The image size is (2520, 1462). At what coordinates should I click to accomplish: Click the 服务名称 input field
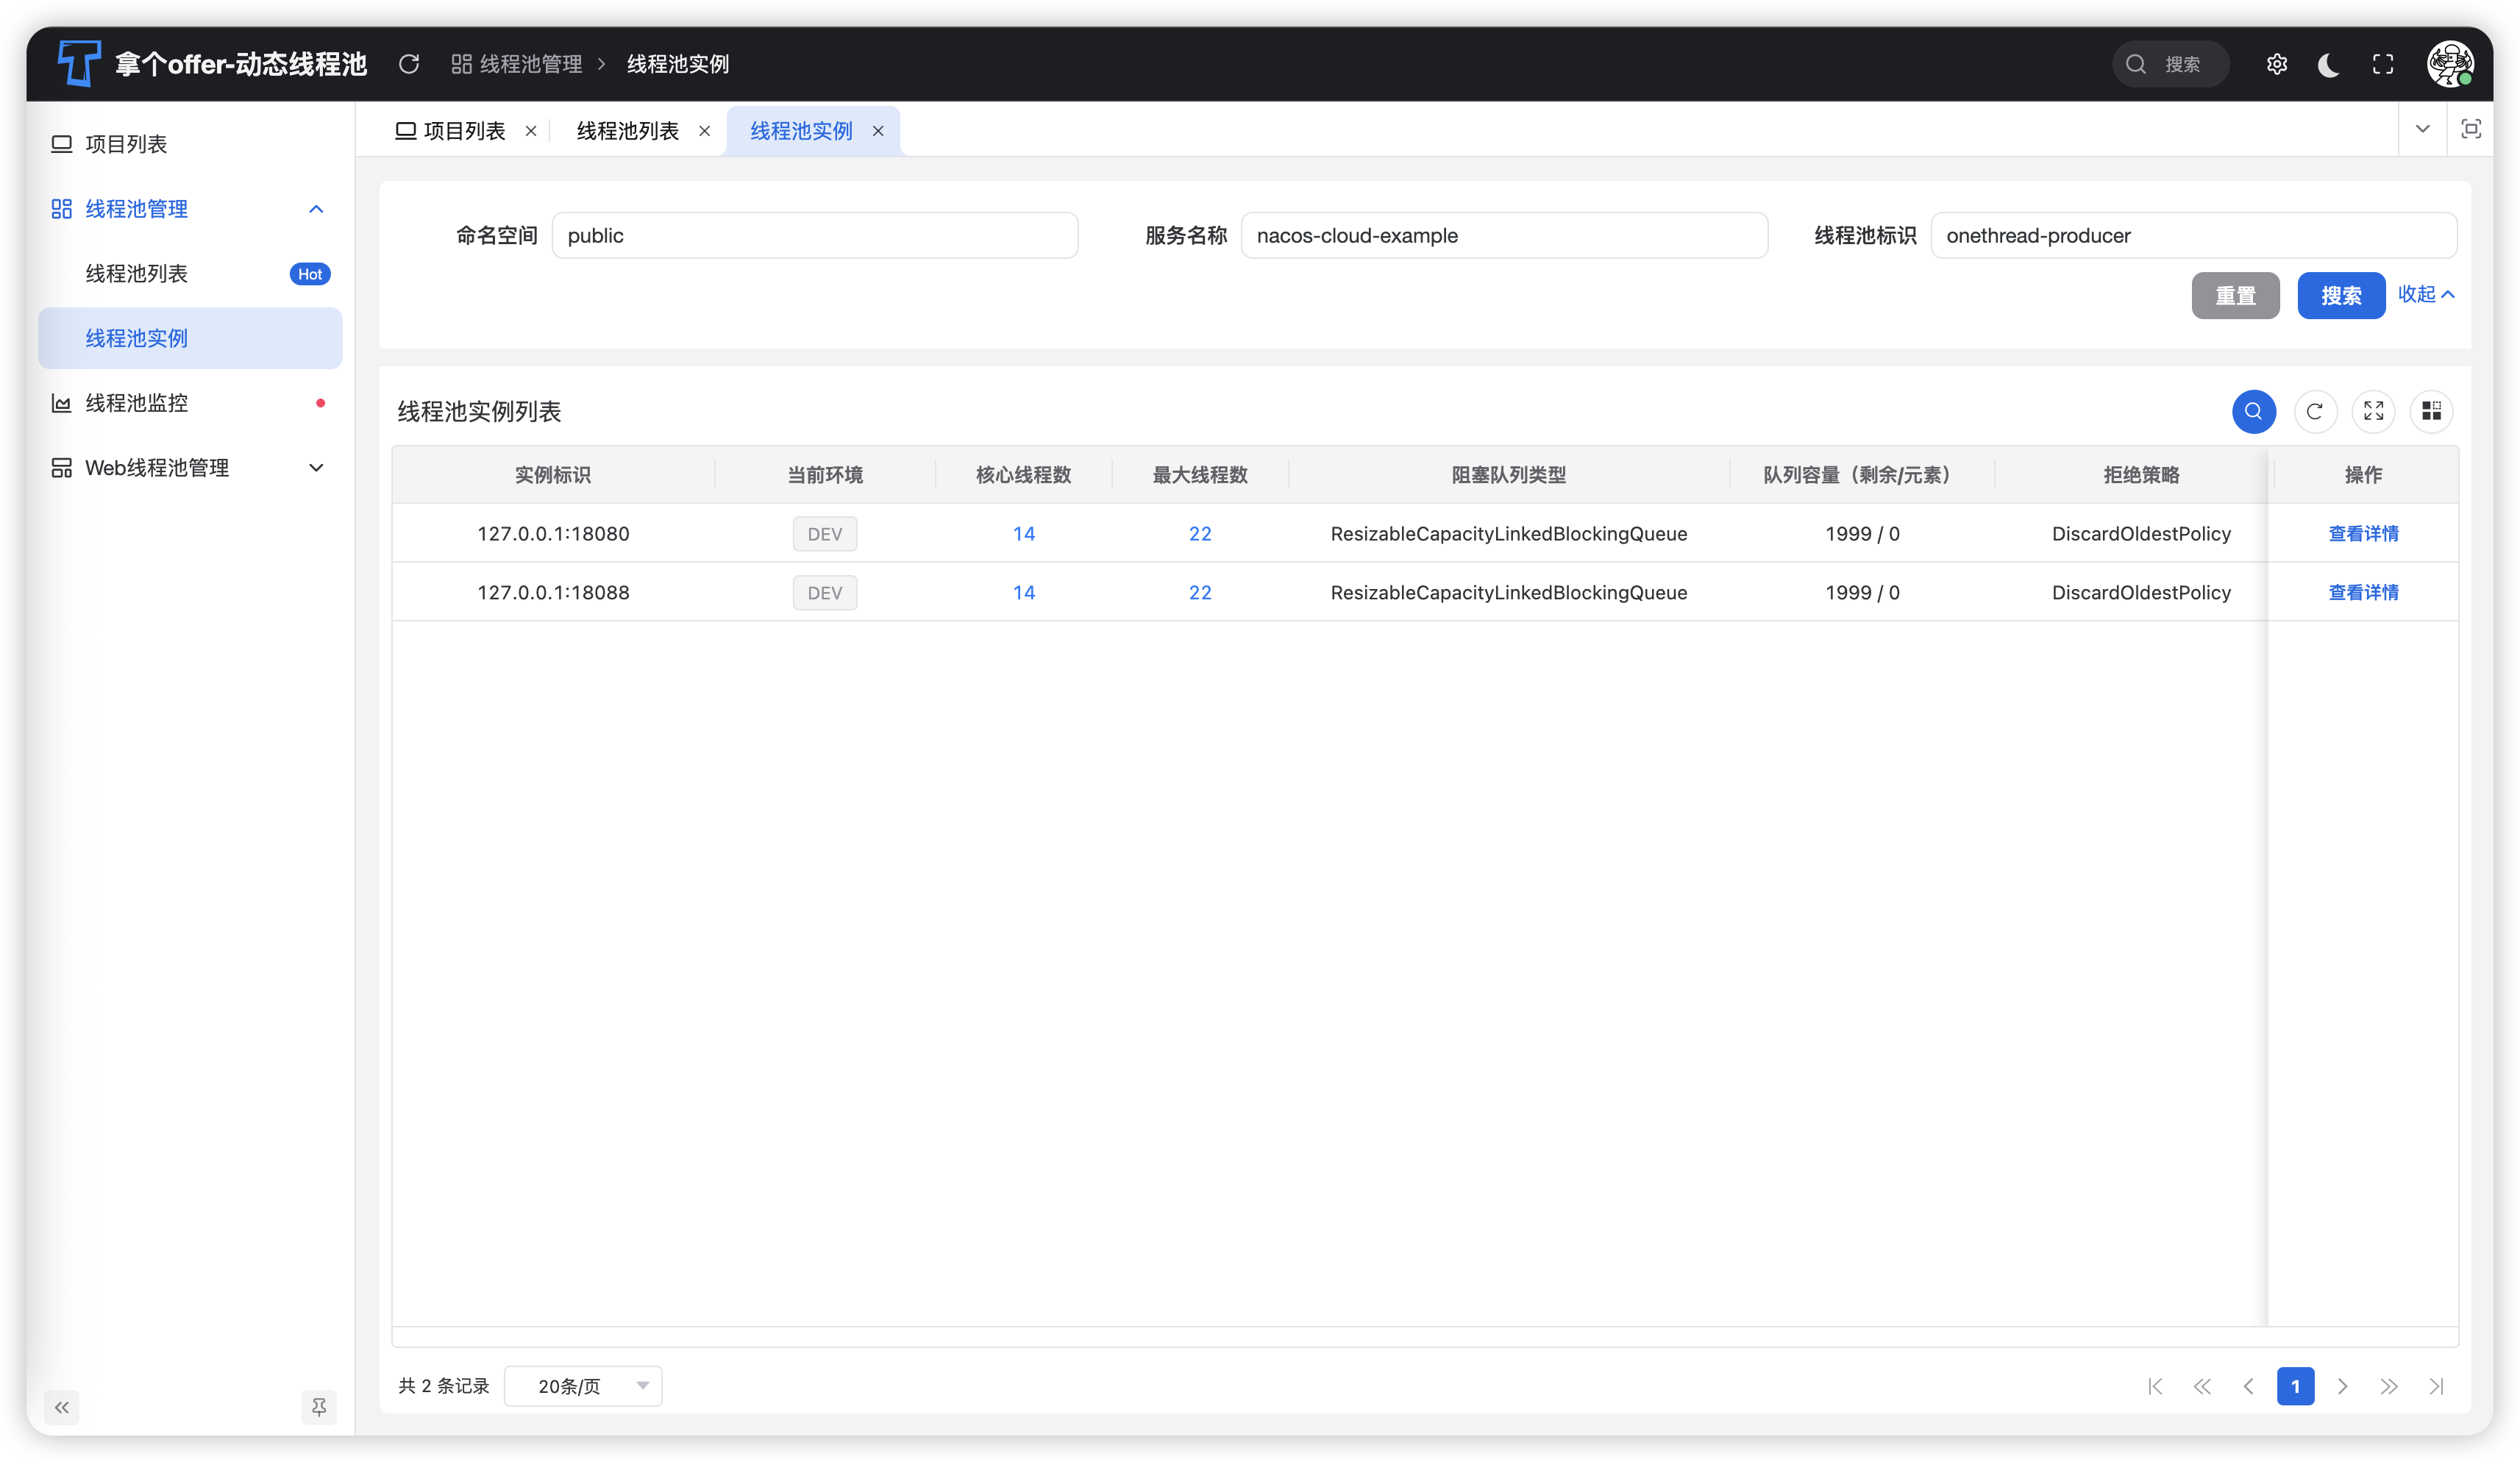pos(1503,236)
